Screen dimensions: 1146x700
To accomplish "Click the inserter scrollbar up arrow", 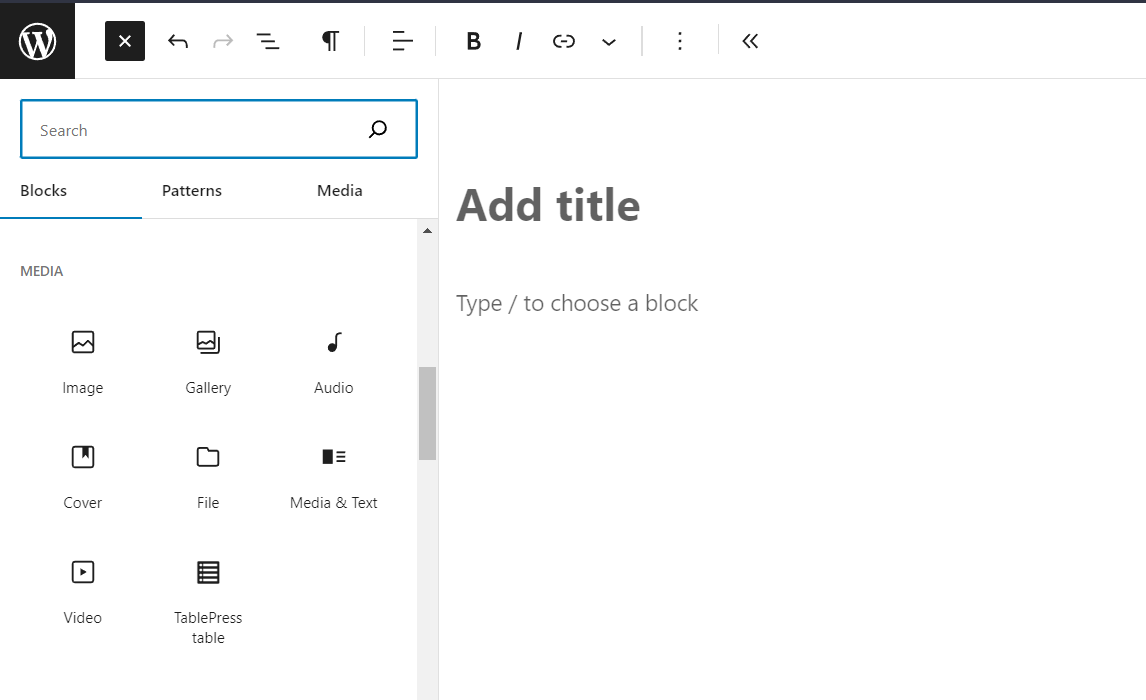I will (428, 231).
